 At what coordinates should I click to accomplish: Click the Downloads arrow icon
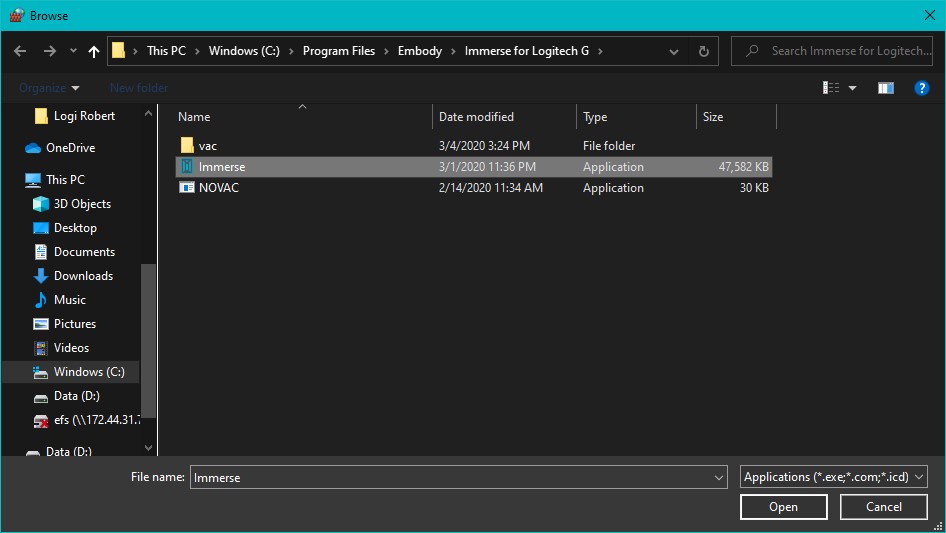(x=40, y=276)
